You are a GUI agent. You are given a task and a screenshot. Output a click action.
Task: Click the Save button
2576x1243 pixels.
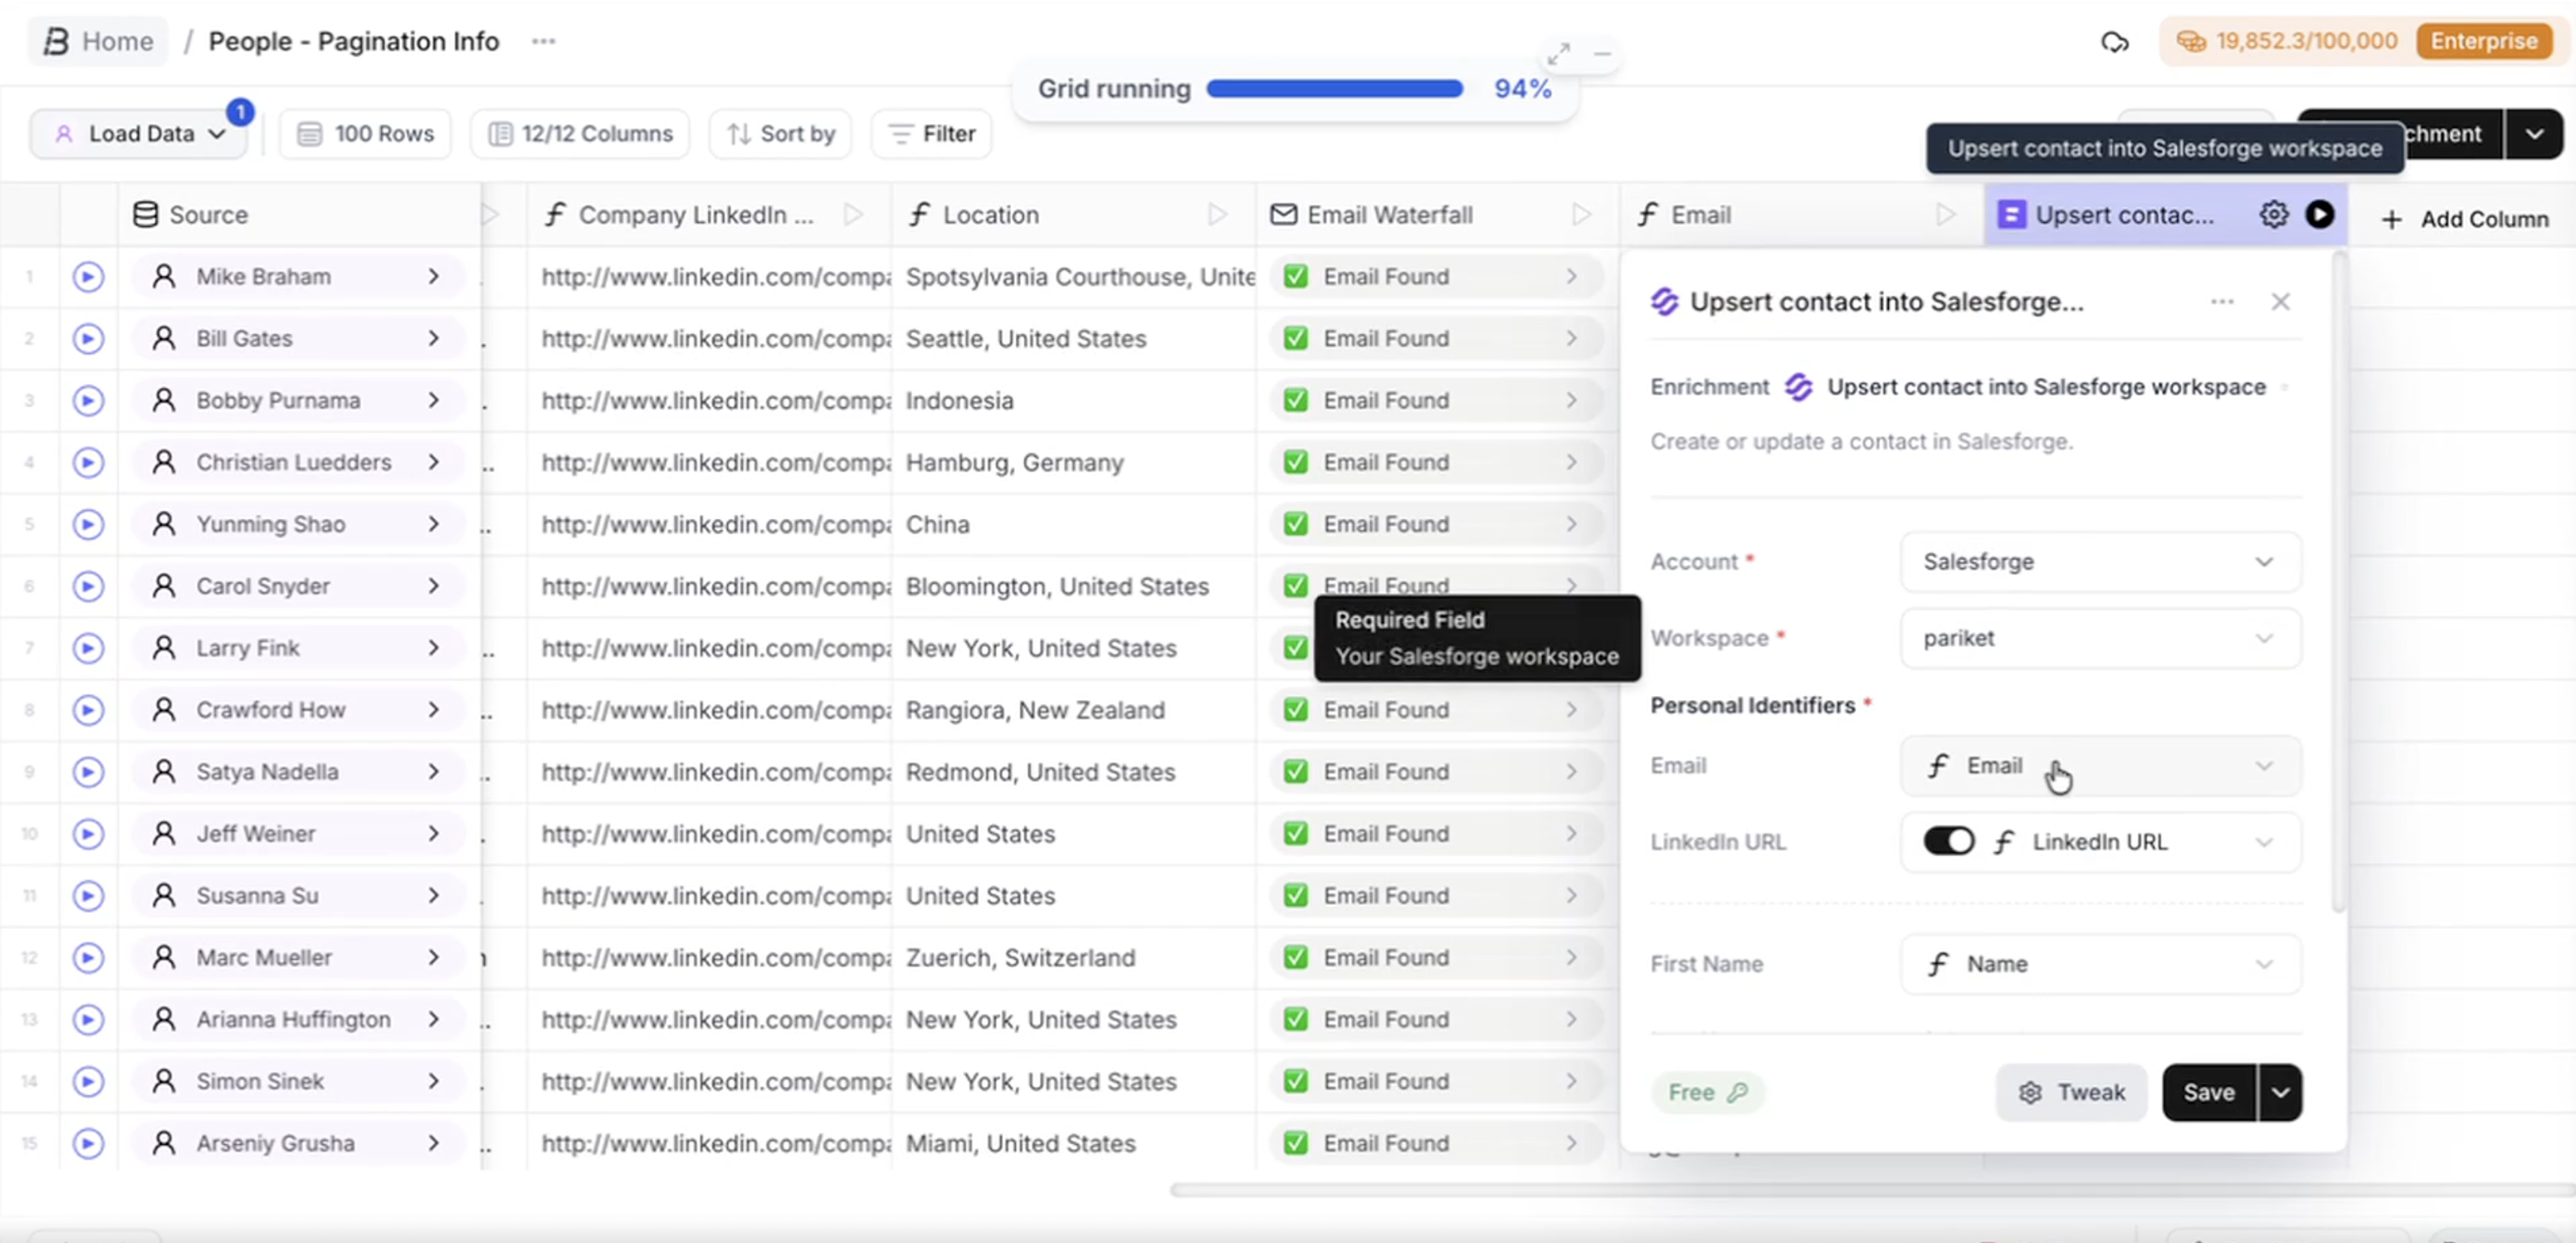(x=2208, y=1092)
